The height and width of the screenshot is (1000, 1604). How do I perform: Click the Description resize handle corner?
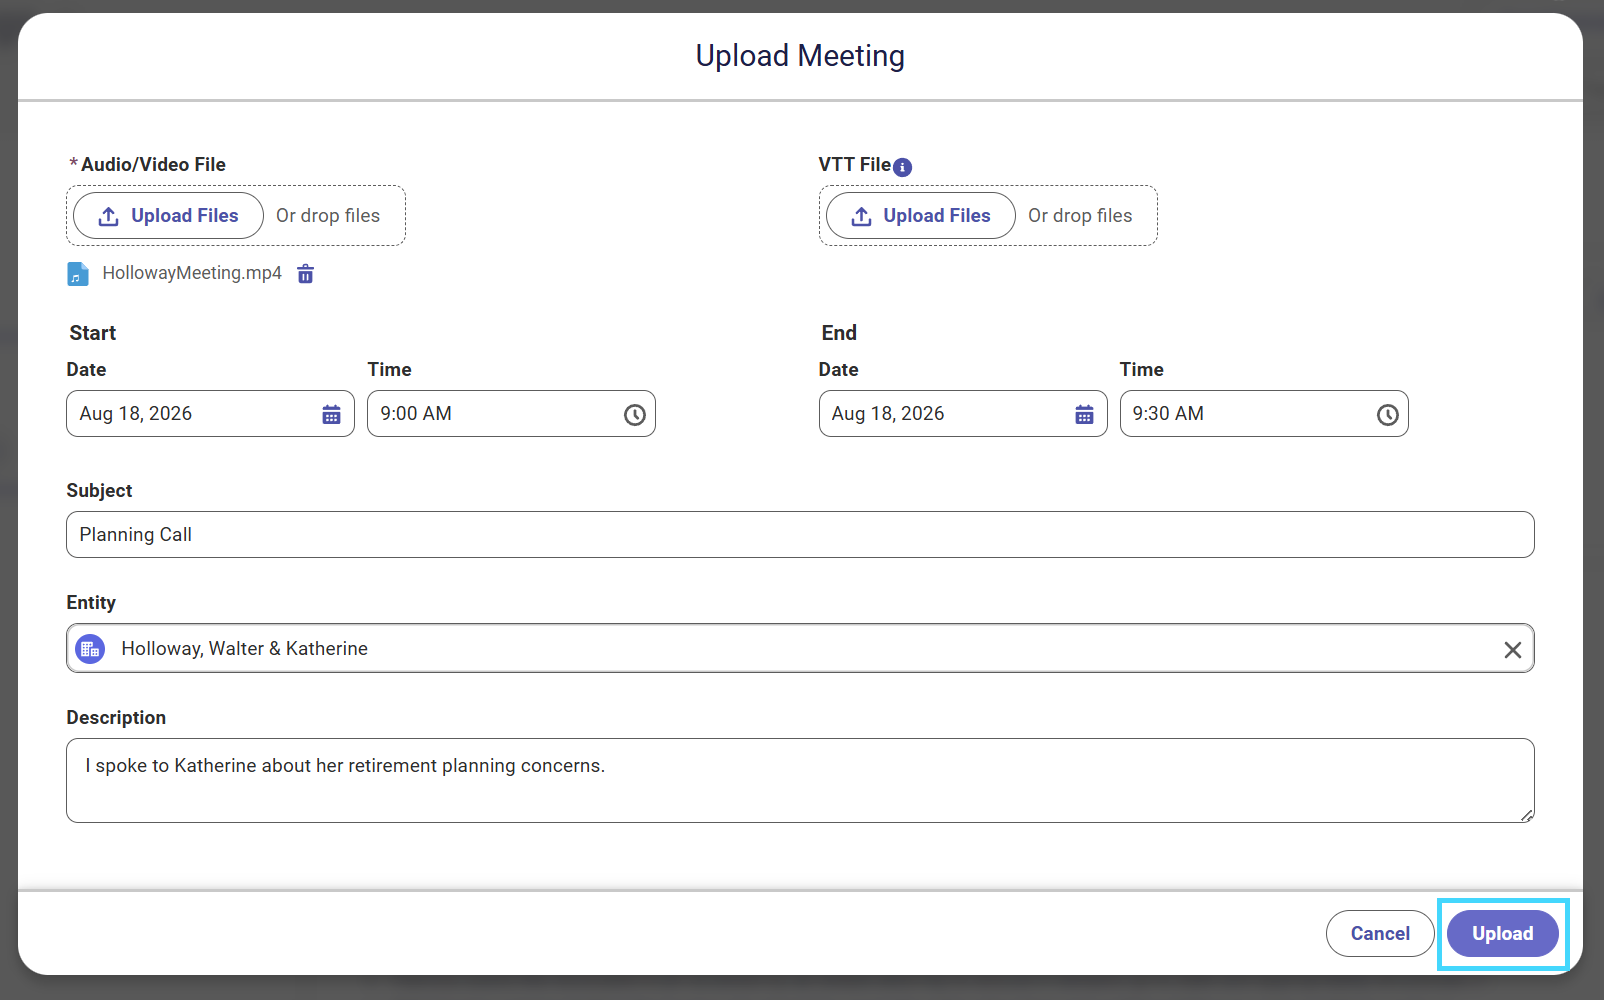(1527, 815)
